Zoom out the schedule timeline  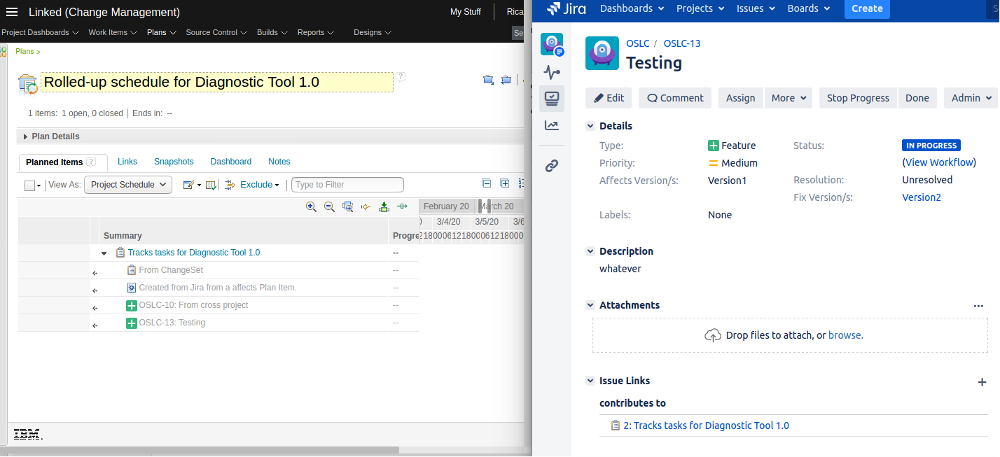[x=329, y=207]
